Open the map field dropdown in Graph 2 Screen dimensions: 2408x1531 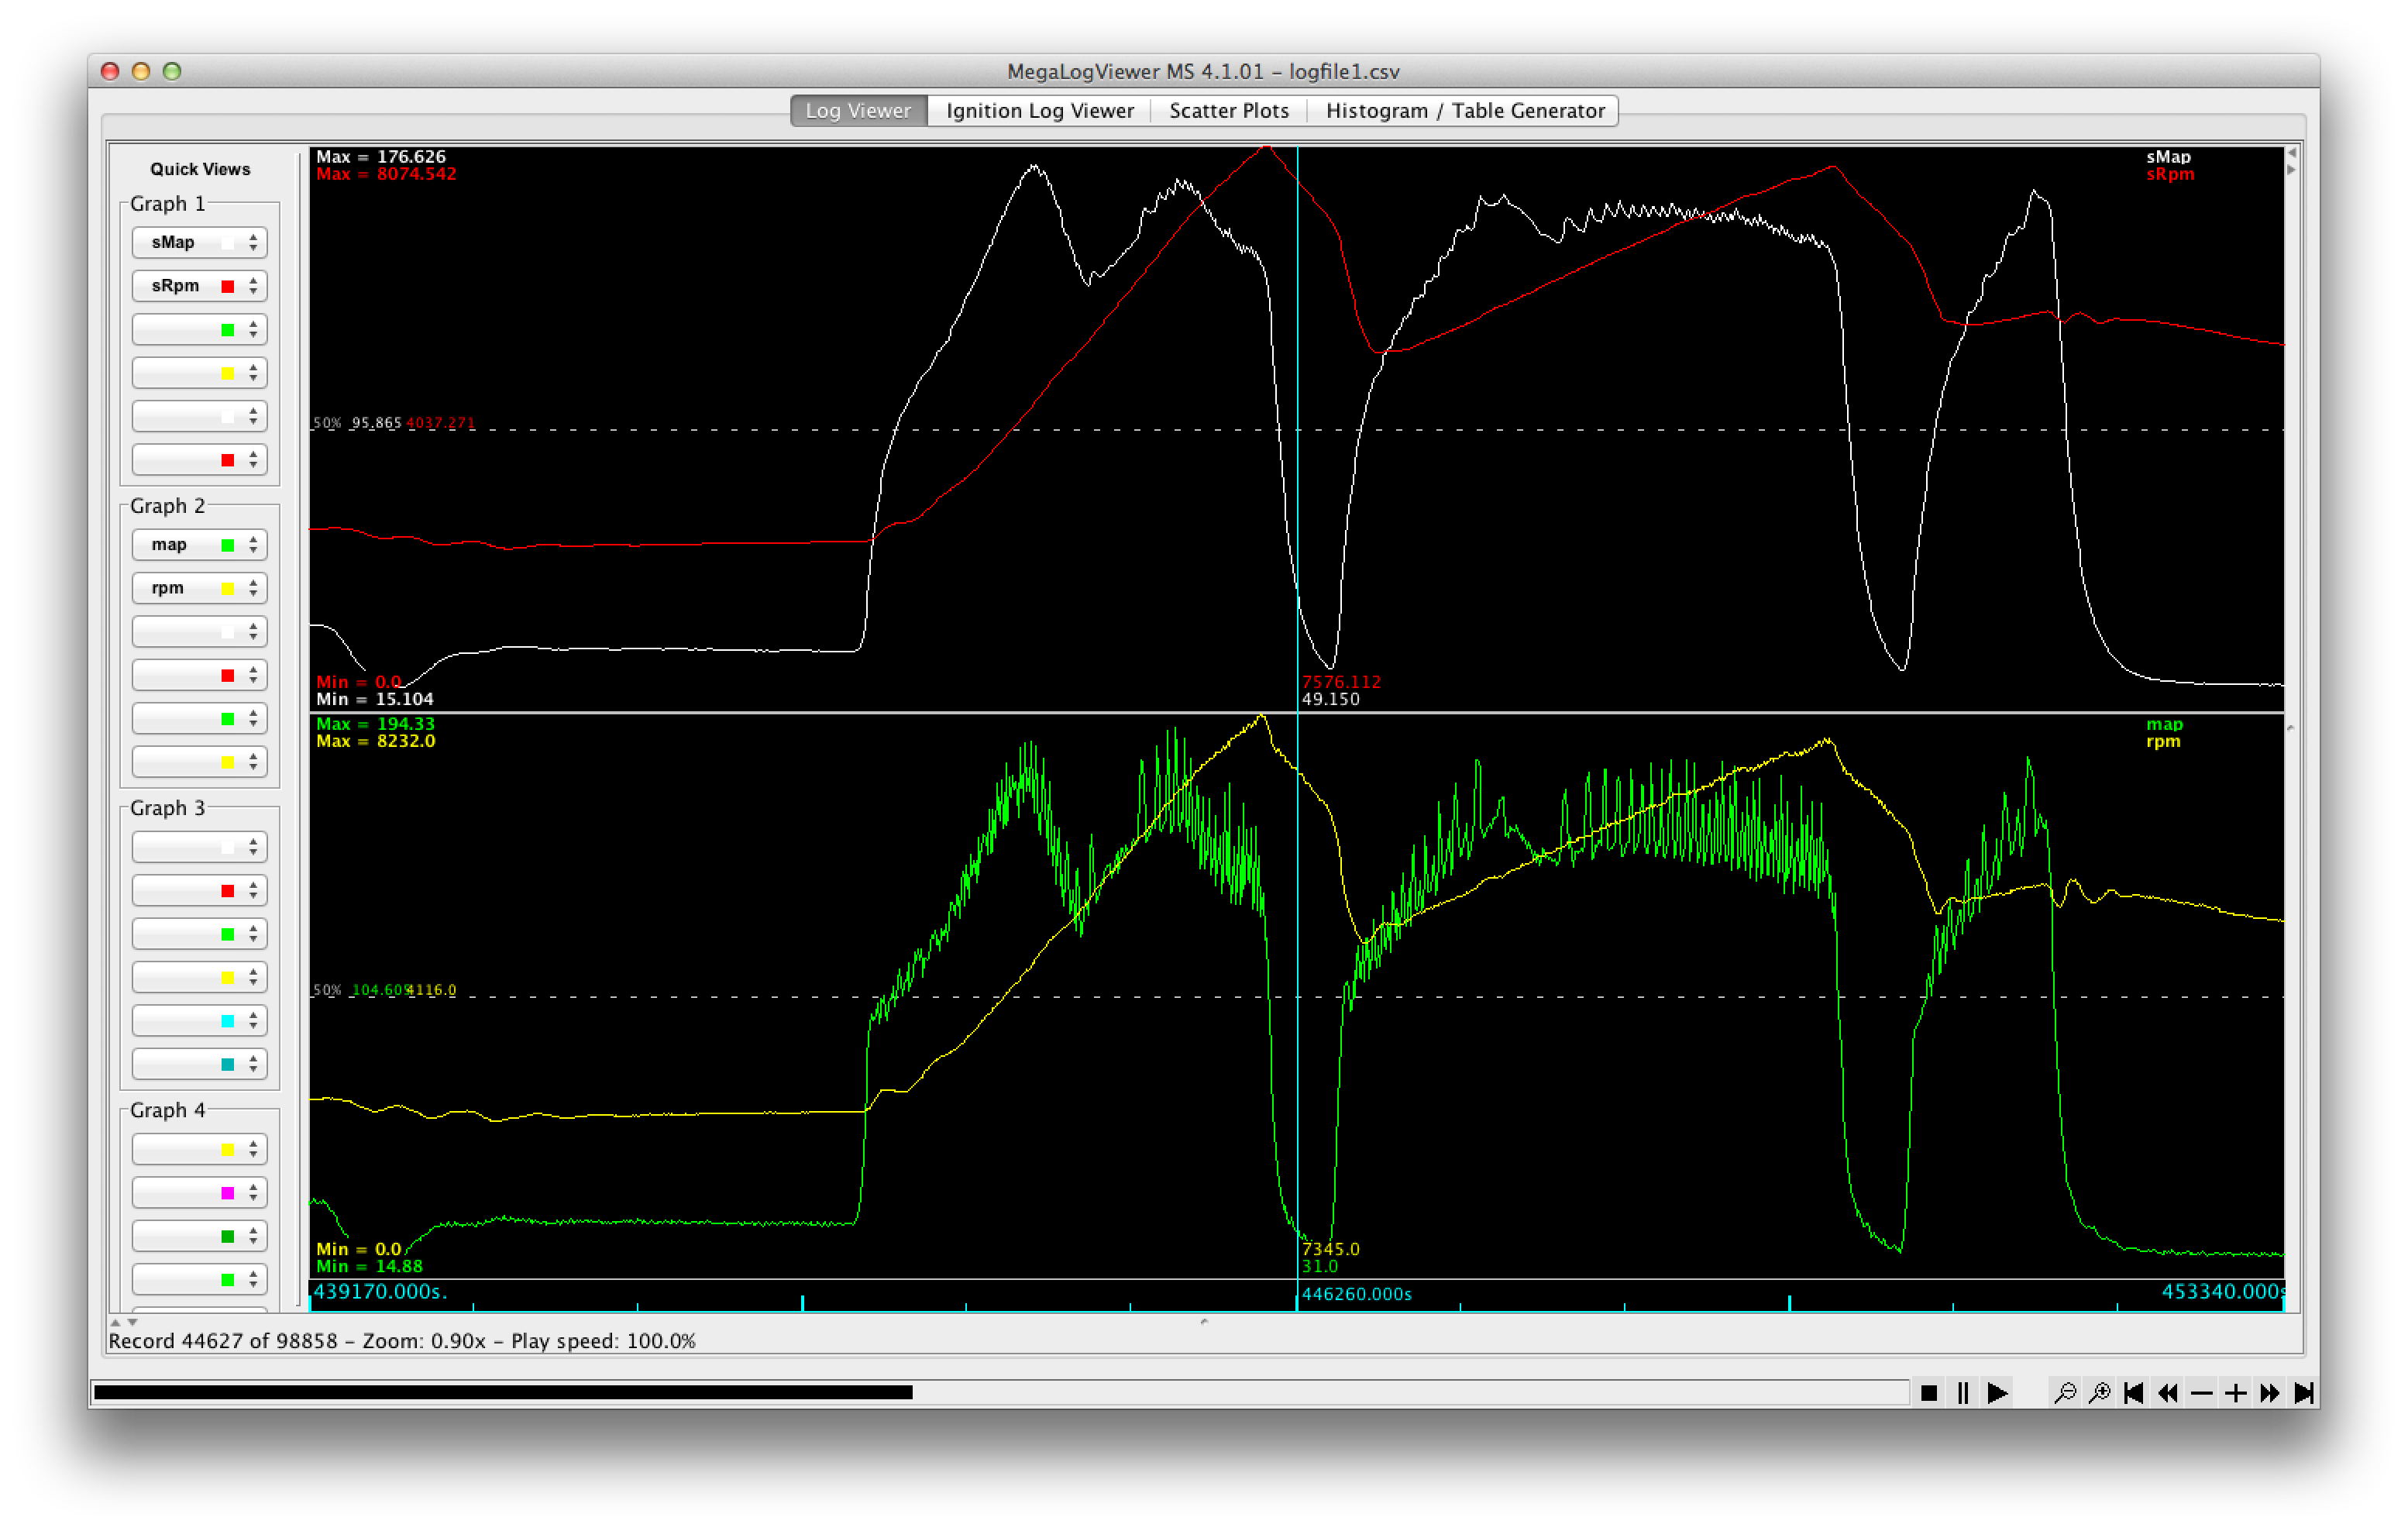pyautogui.click(x=199, y=545)
